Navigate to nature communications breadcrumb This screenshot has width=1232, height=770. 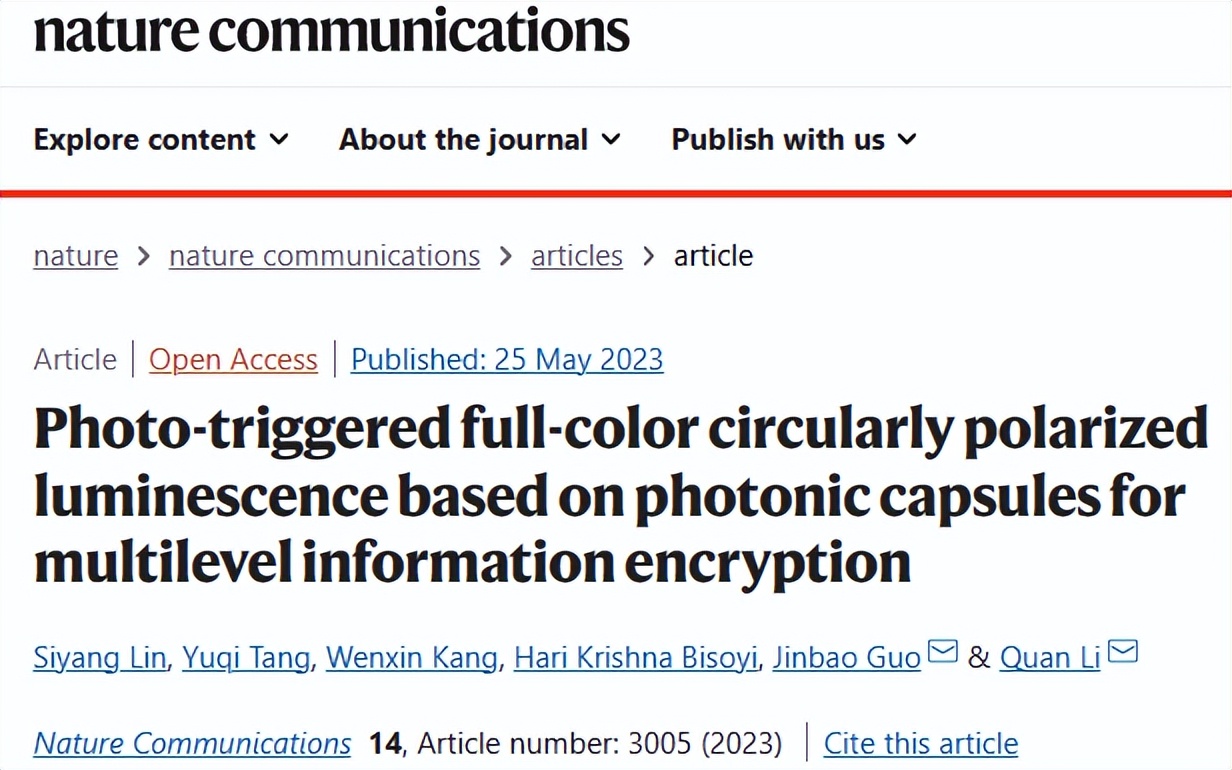tap(324, 256)
